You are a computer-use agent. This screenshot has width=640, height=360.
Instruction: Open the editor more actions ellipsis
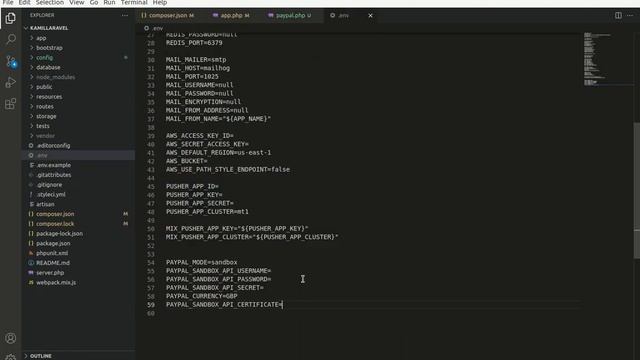(x=630, y=16)
